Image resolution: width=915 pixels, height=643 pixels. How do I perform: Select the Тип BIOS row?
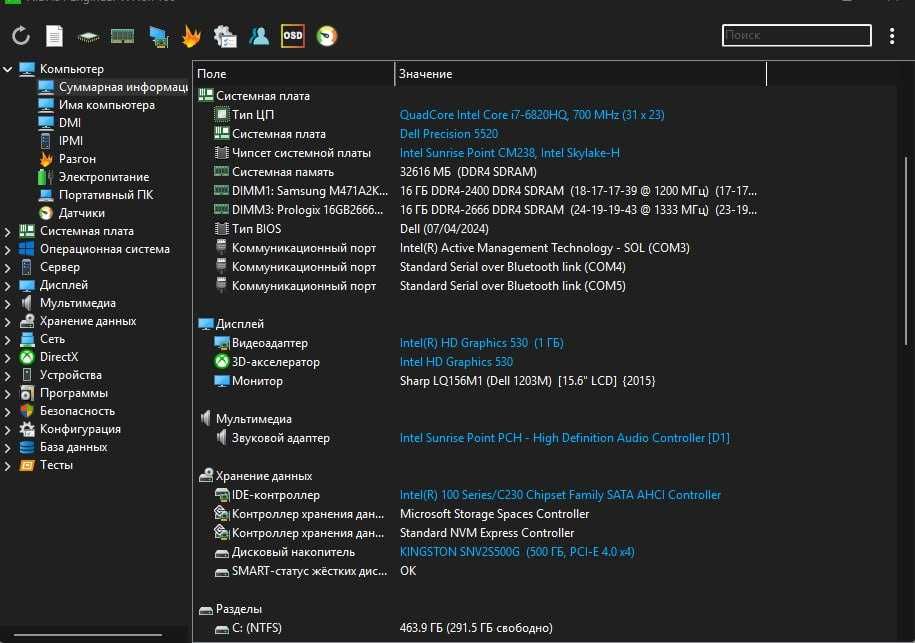(479, 229)
